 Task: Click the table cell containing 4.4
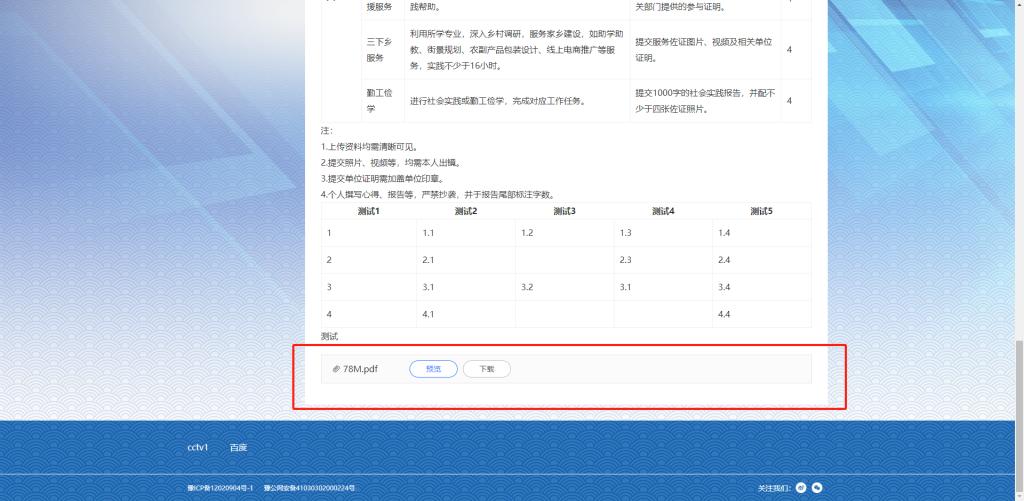tap(761, 314)
